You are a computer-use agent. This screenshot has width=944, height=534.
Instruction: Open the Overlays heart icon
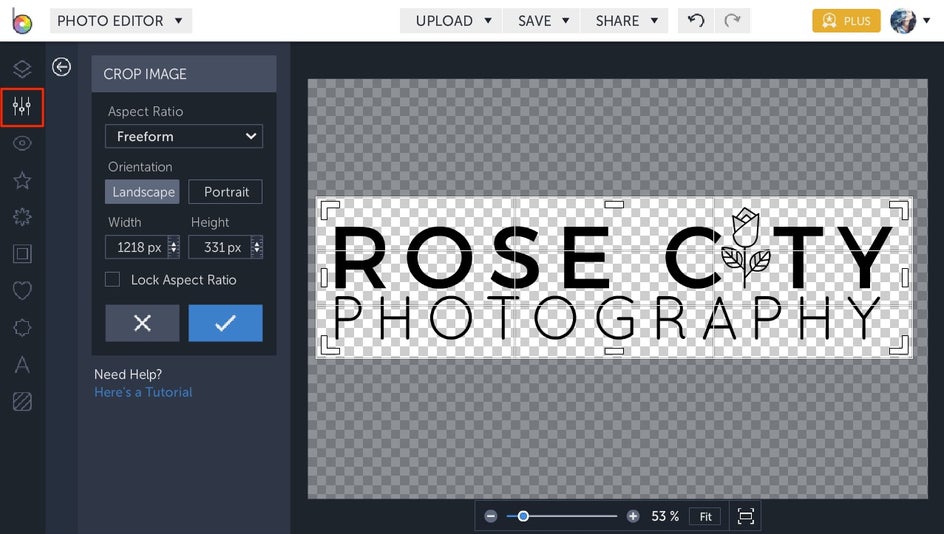(22, 291)
